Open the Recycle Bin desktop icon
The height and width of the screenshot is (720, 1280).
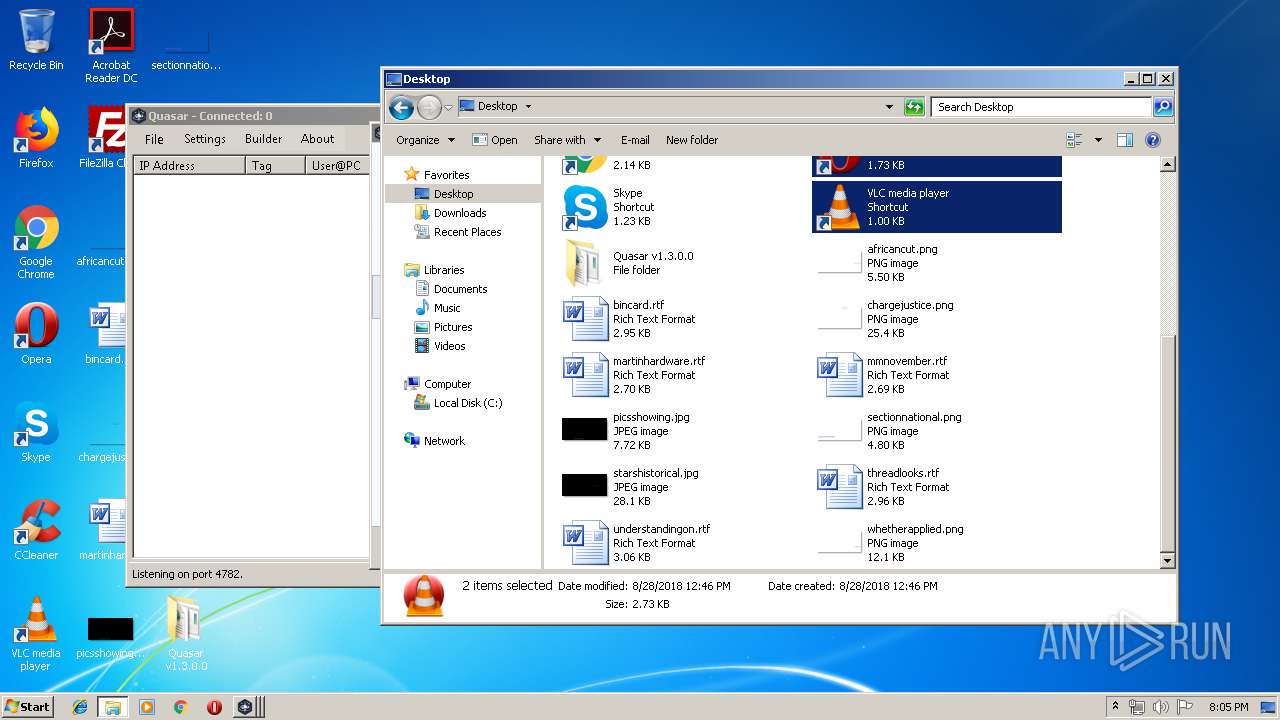[x=36, y=40]
